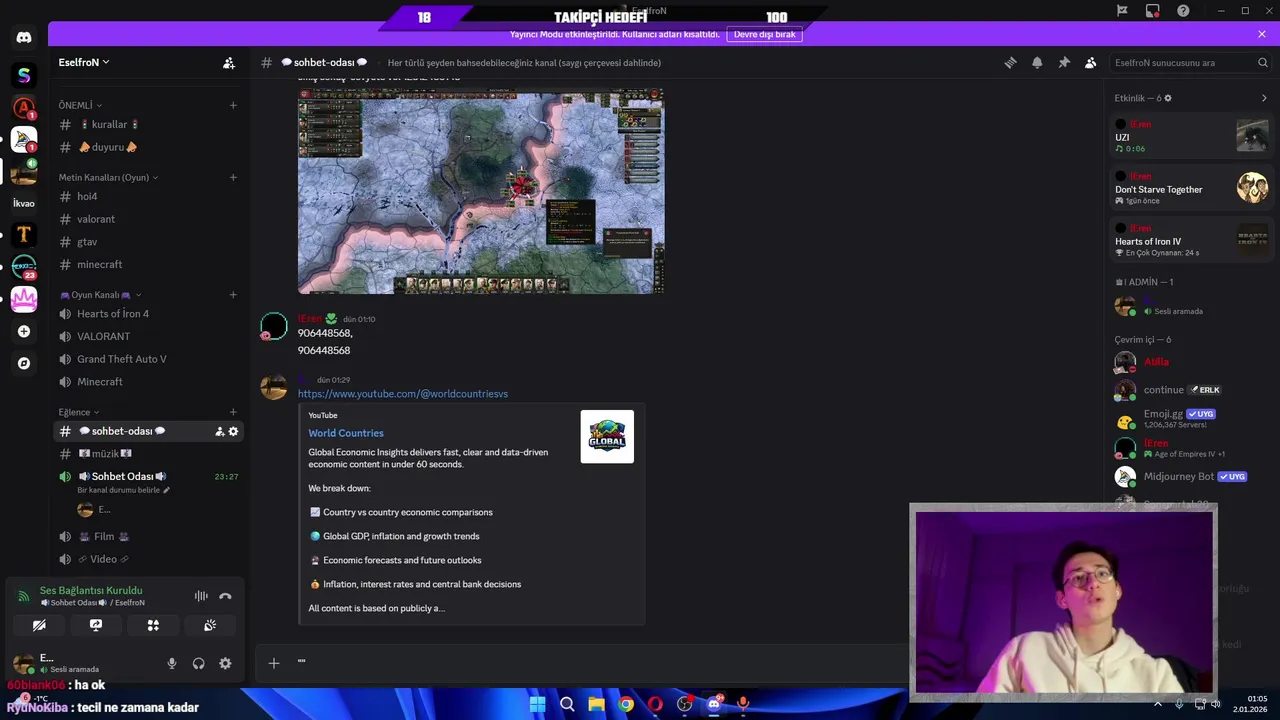Switch to the hoi4 text channel
Viewport: 1280px width, 720px height.
point(148,196)
